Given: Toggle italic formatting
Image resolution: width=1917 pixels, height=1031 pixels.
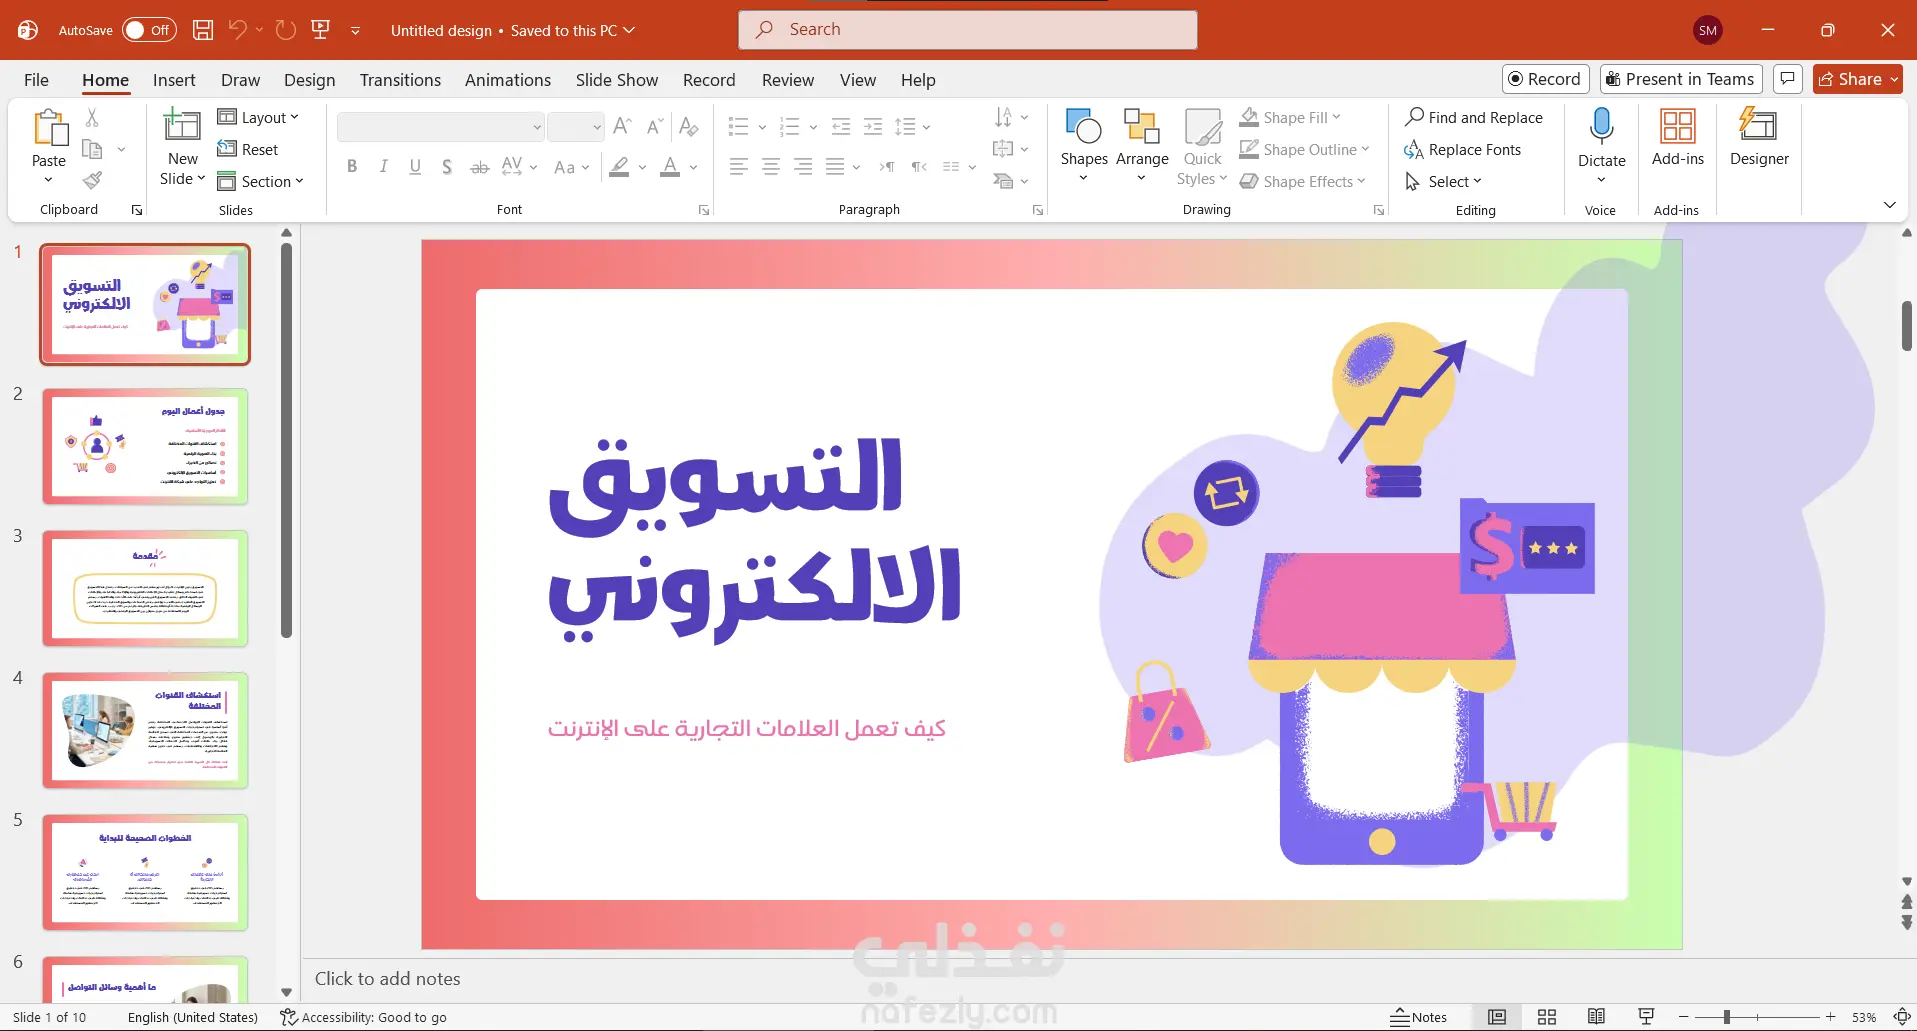Looking at the screenshot, I should tap(384, 167).
